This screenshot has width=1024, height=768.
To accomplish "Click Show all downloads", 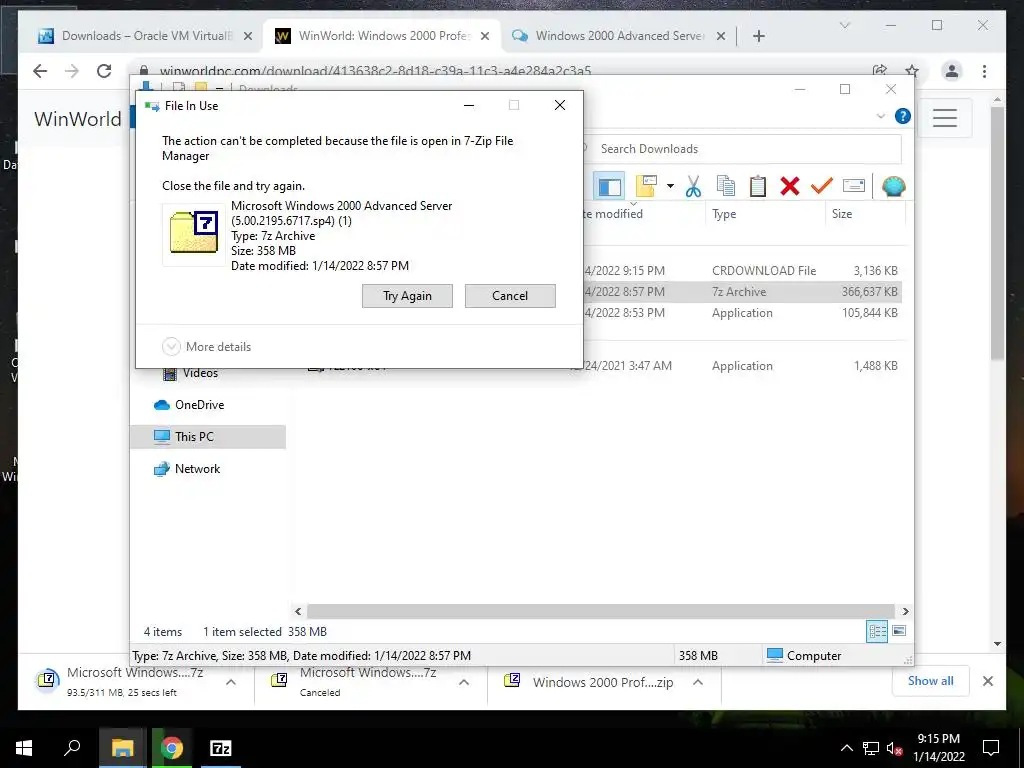I will 930,680.
